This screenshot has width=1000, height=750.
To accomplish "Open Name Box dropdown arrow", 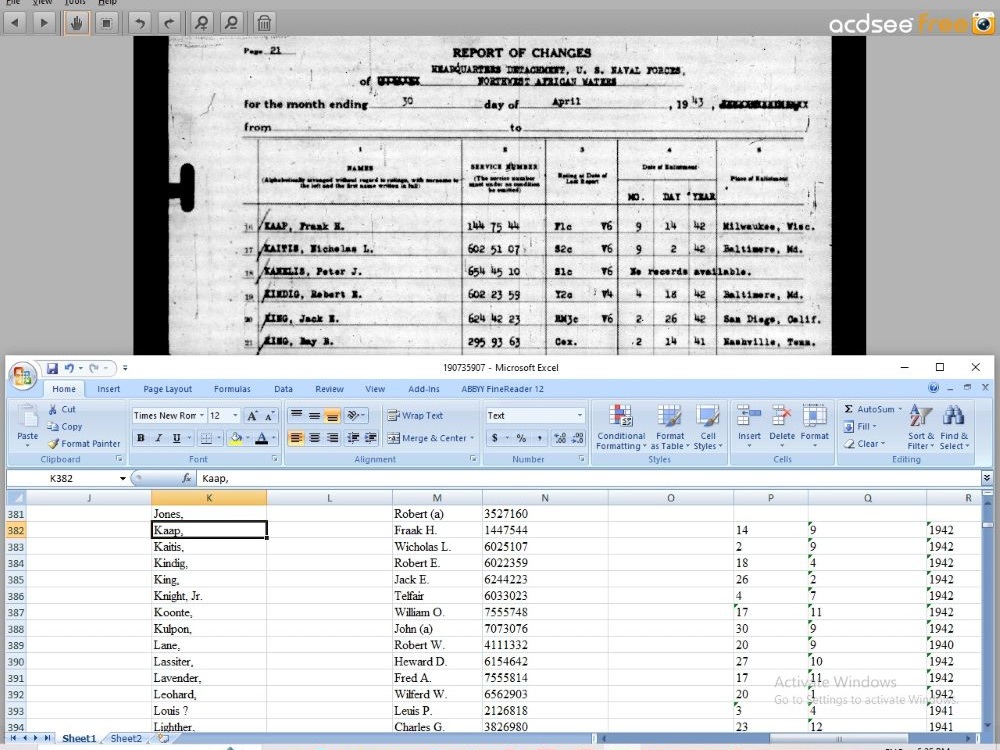I will click(122, 478).
